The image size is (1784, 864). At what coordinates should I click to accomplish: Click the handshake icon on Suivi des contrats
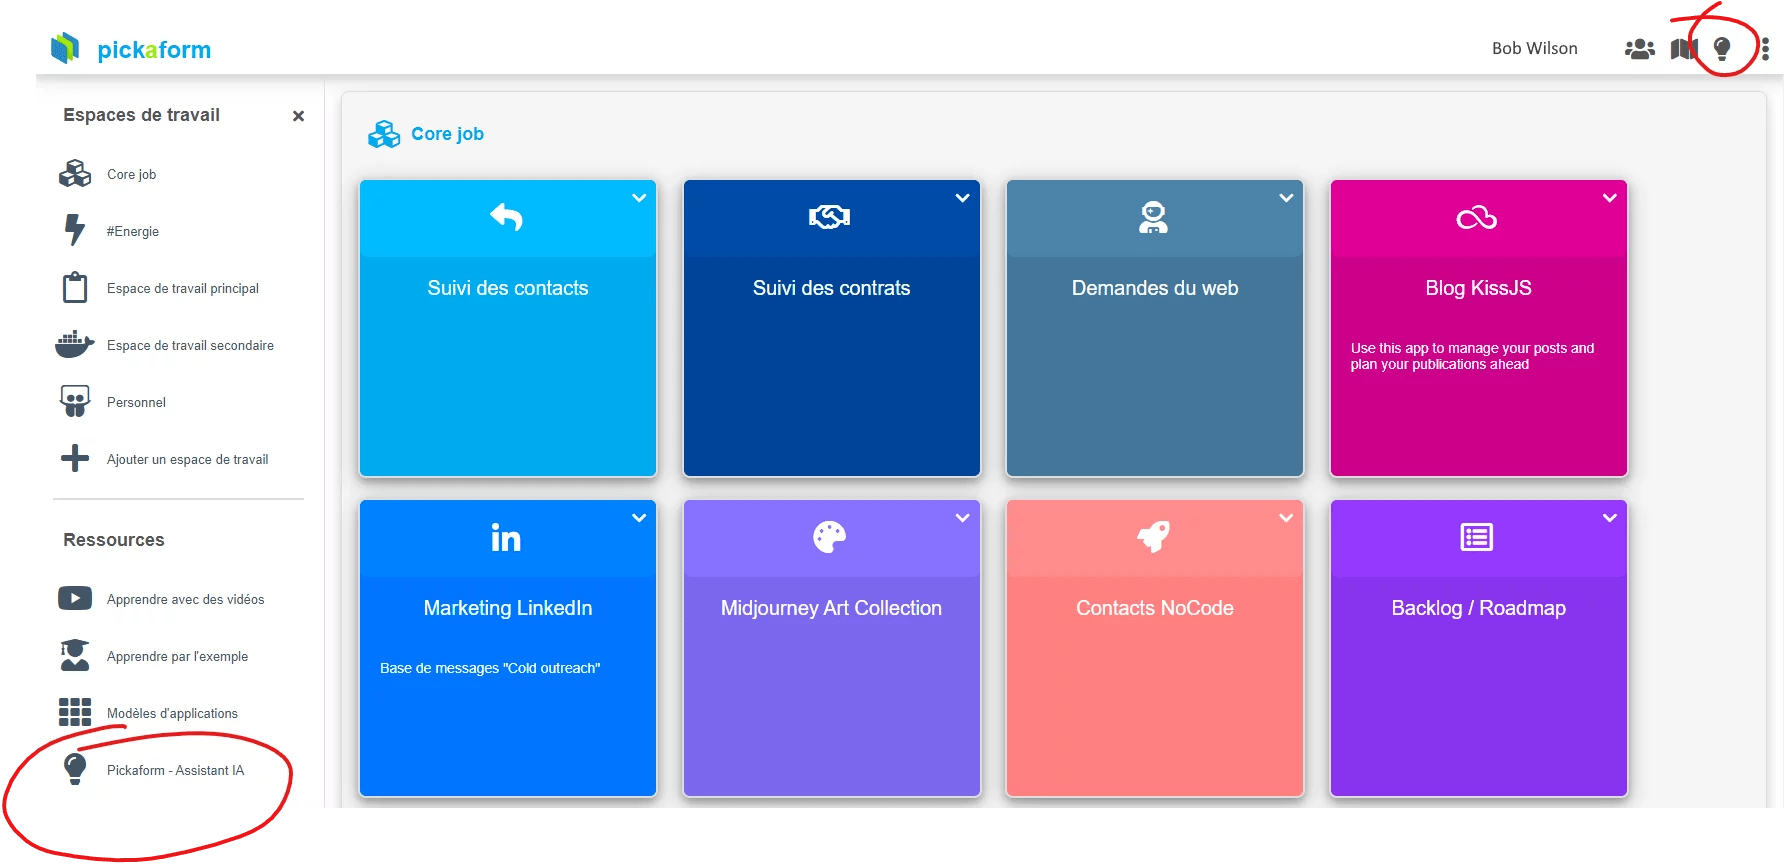click(830, 217)
